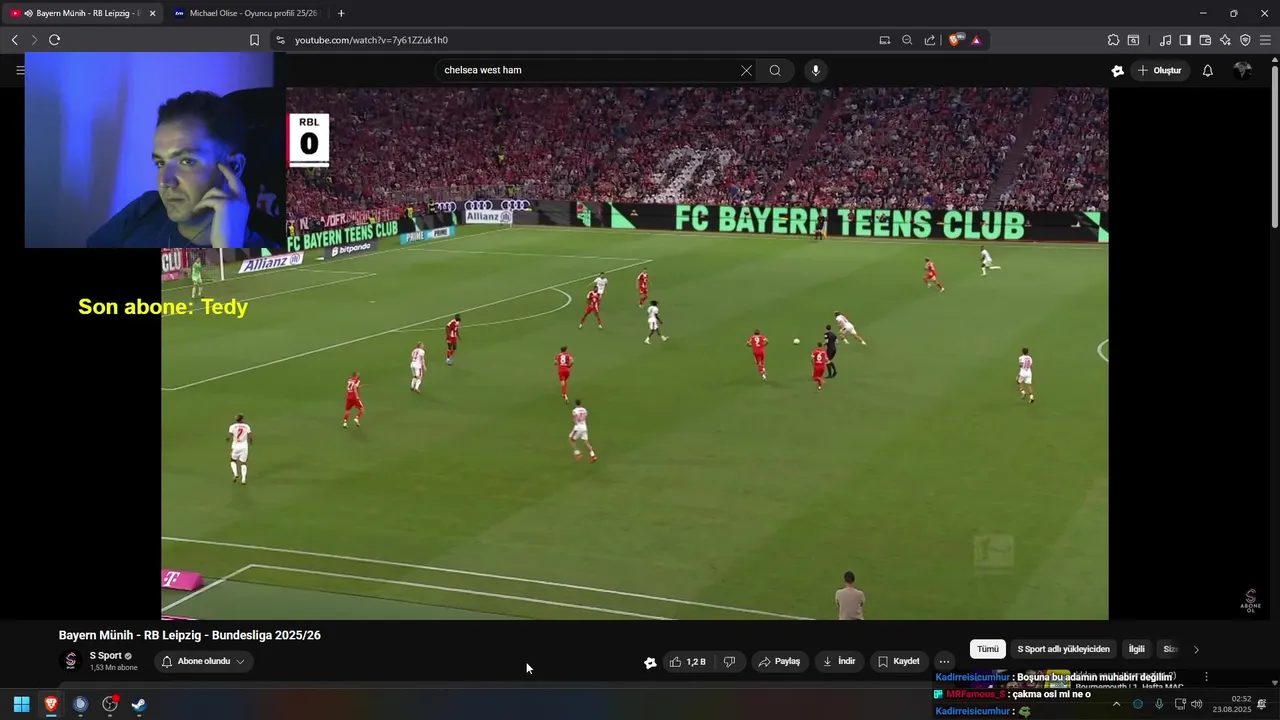Open tray volume speaker icon
This screenshot has height=720, width=1280.
[1197, 704]
